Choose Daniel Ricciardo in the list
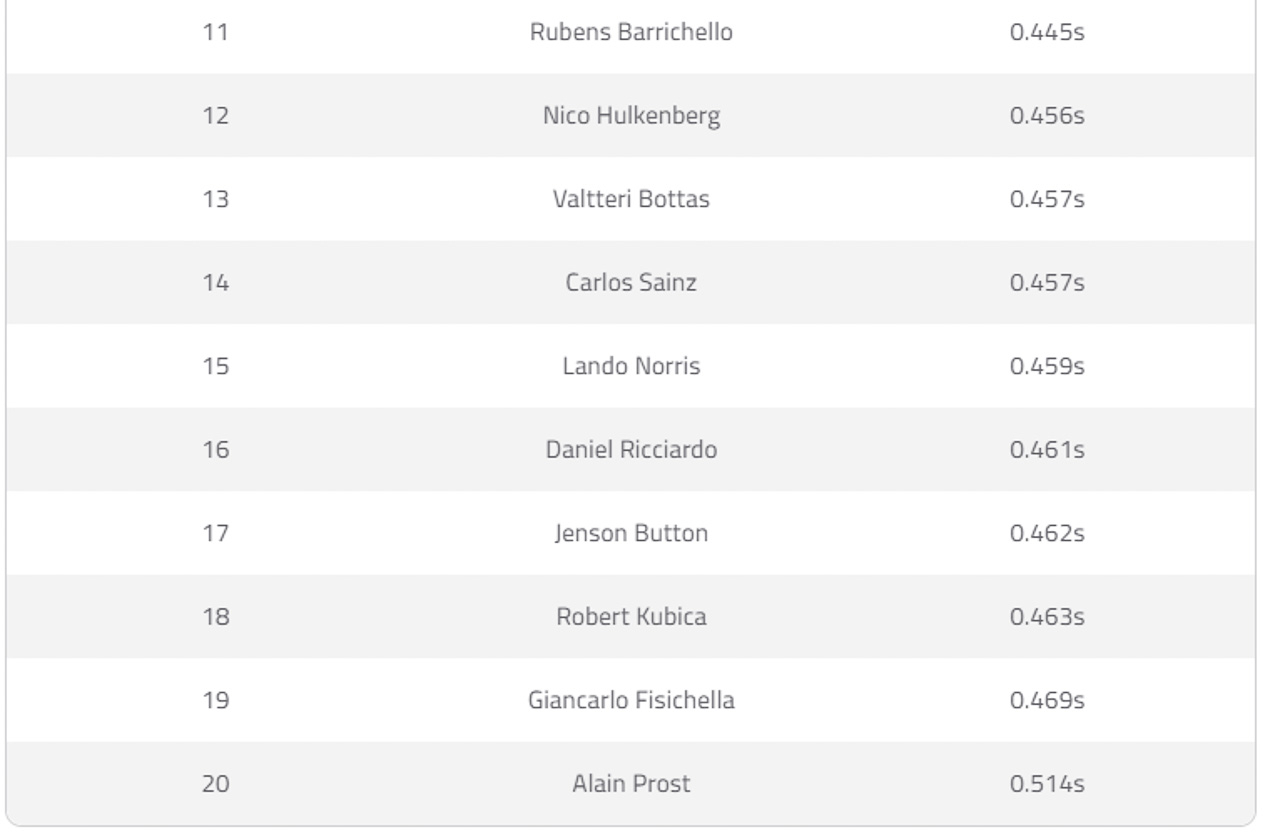The width and height of the screenshot is (1280, 837). (x=631, y=450)
